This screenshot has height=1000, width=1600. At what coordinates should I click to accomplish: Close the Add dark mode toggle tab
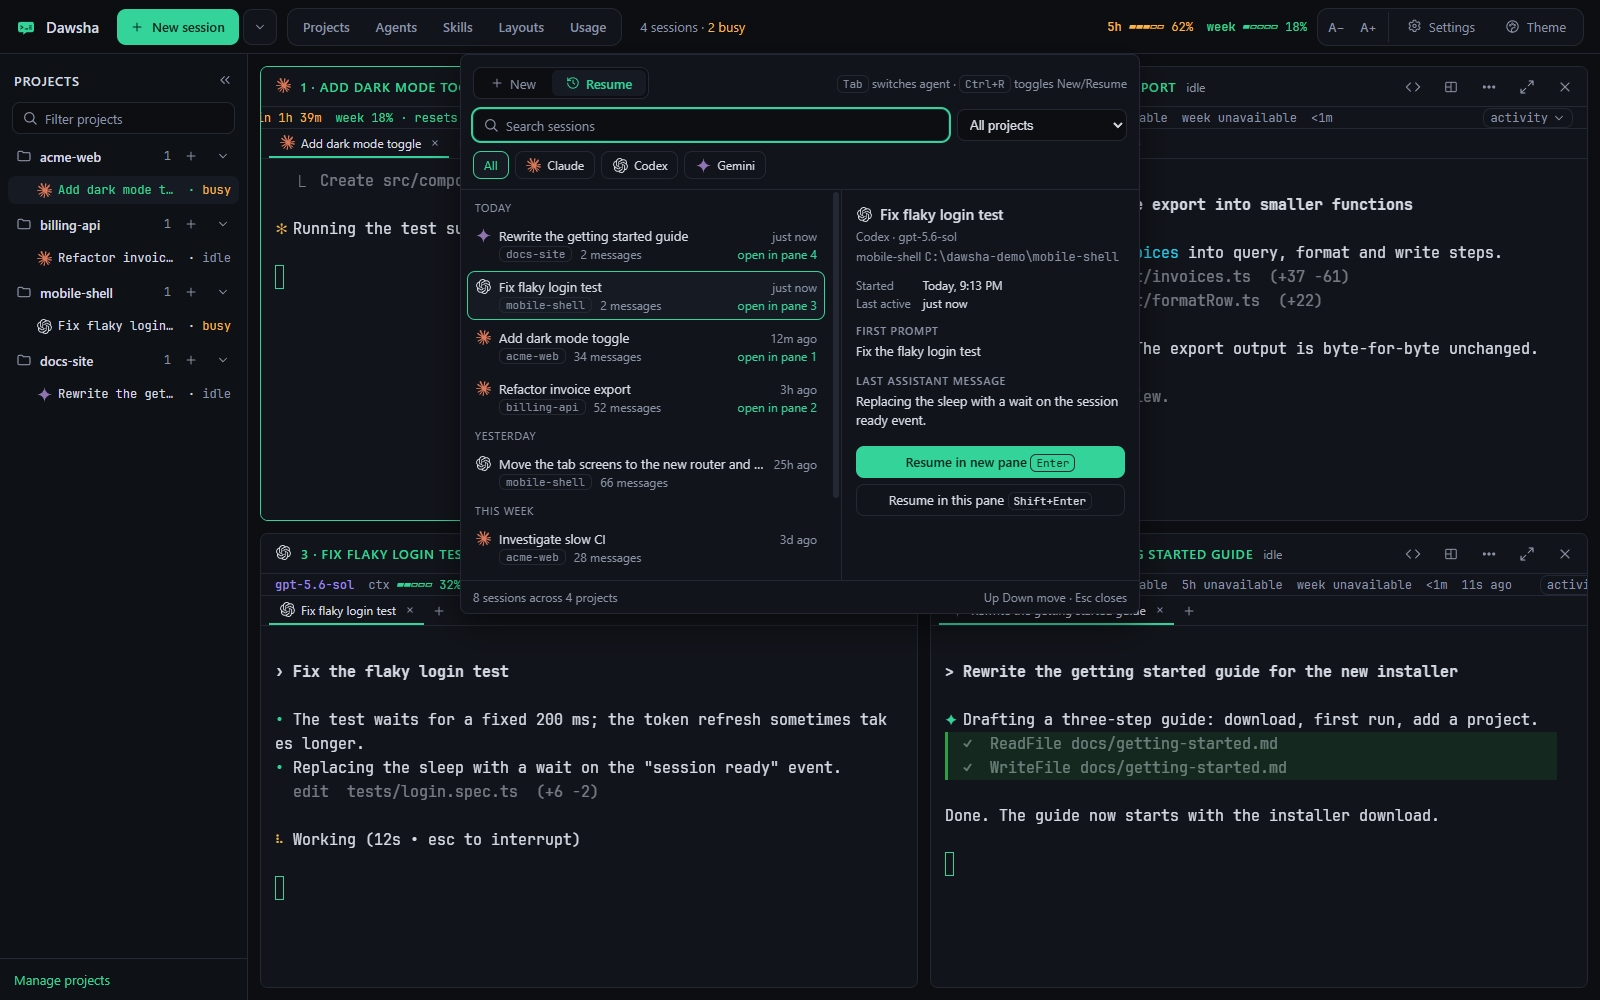pyautogui.click(x=435, y=143)
